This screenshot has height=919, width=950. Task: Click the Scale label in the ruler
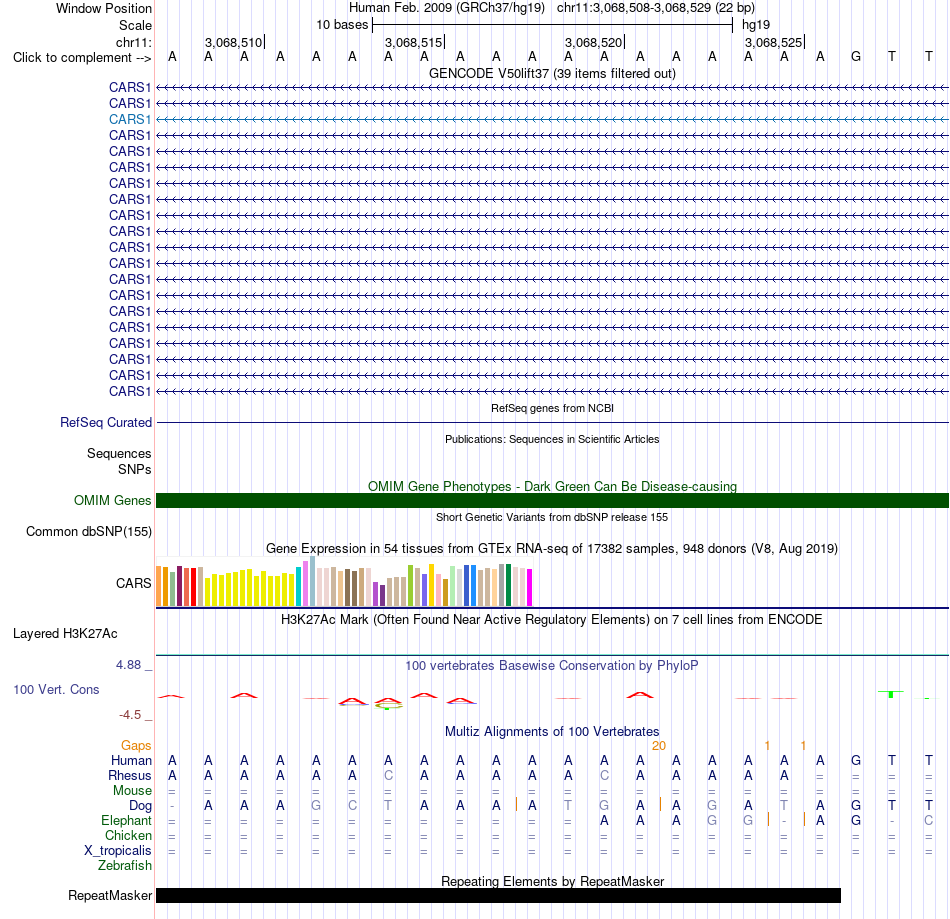pos(135,25)
